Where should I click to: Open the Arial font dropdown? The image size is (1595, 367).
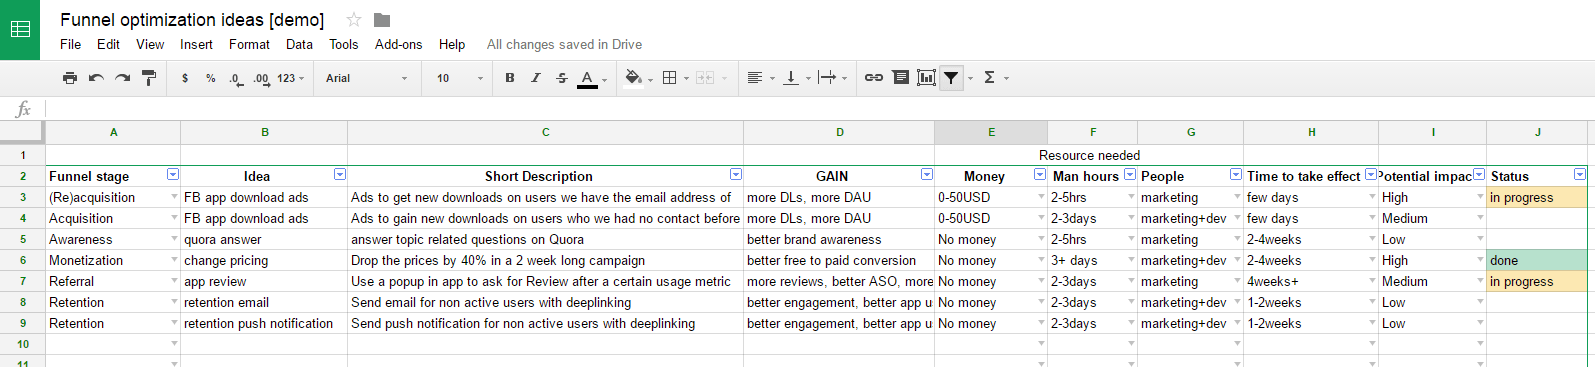coord(366,78)
